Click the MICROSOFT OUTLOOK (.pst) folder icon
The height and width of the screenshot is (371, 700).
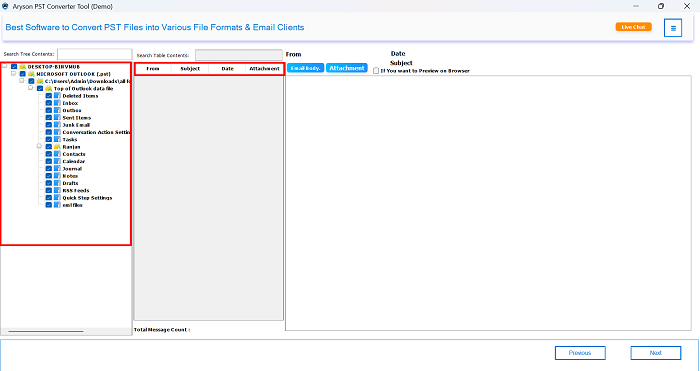click(x=31, y=74)
